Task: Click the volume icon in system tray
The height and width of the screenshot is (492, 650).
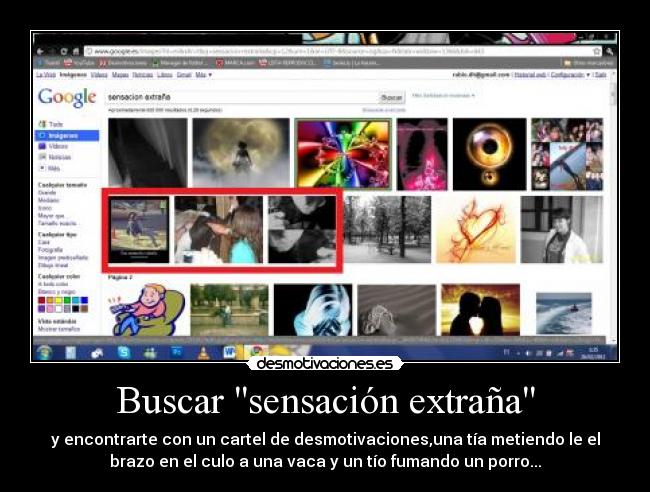Action: 528,353
